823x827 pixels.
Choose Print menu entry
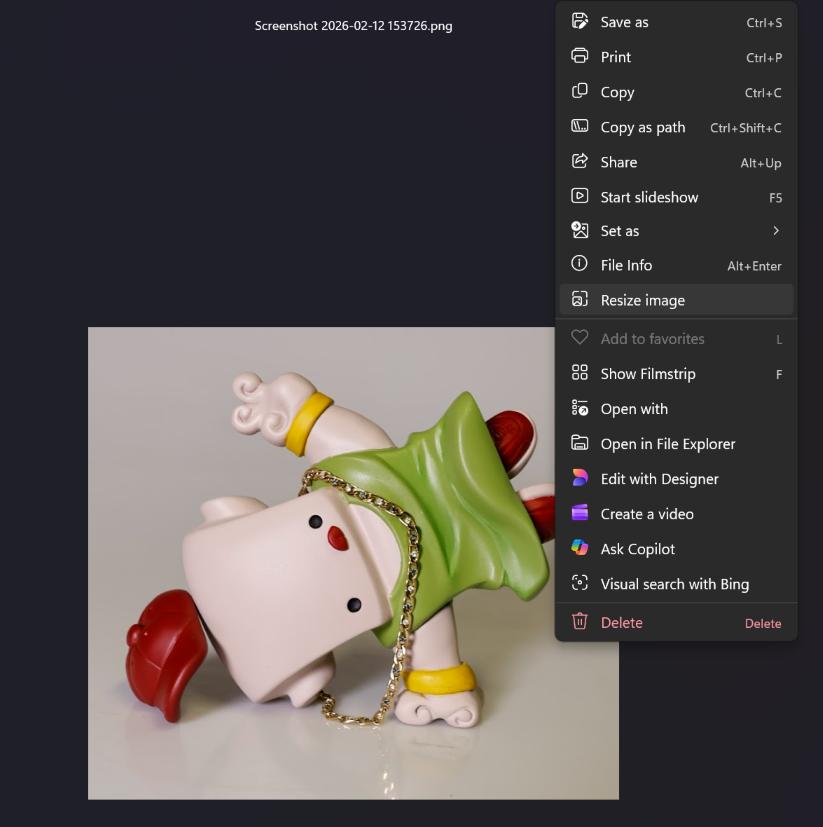[676, 57]
